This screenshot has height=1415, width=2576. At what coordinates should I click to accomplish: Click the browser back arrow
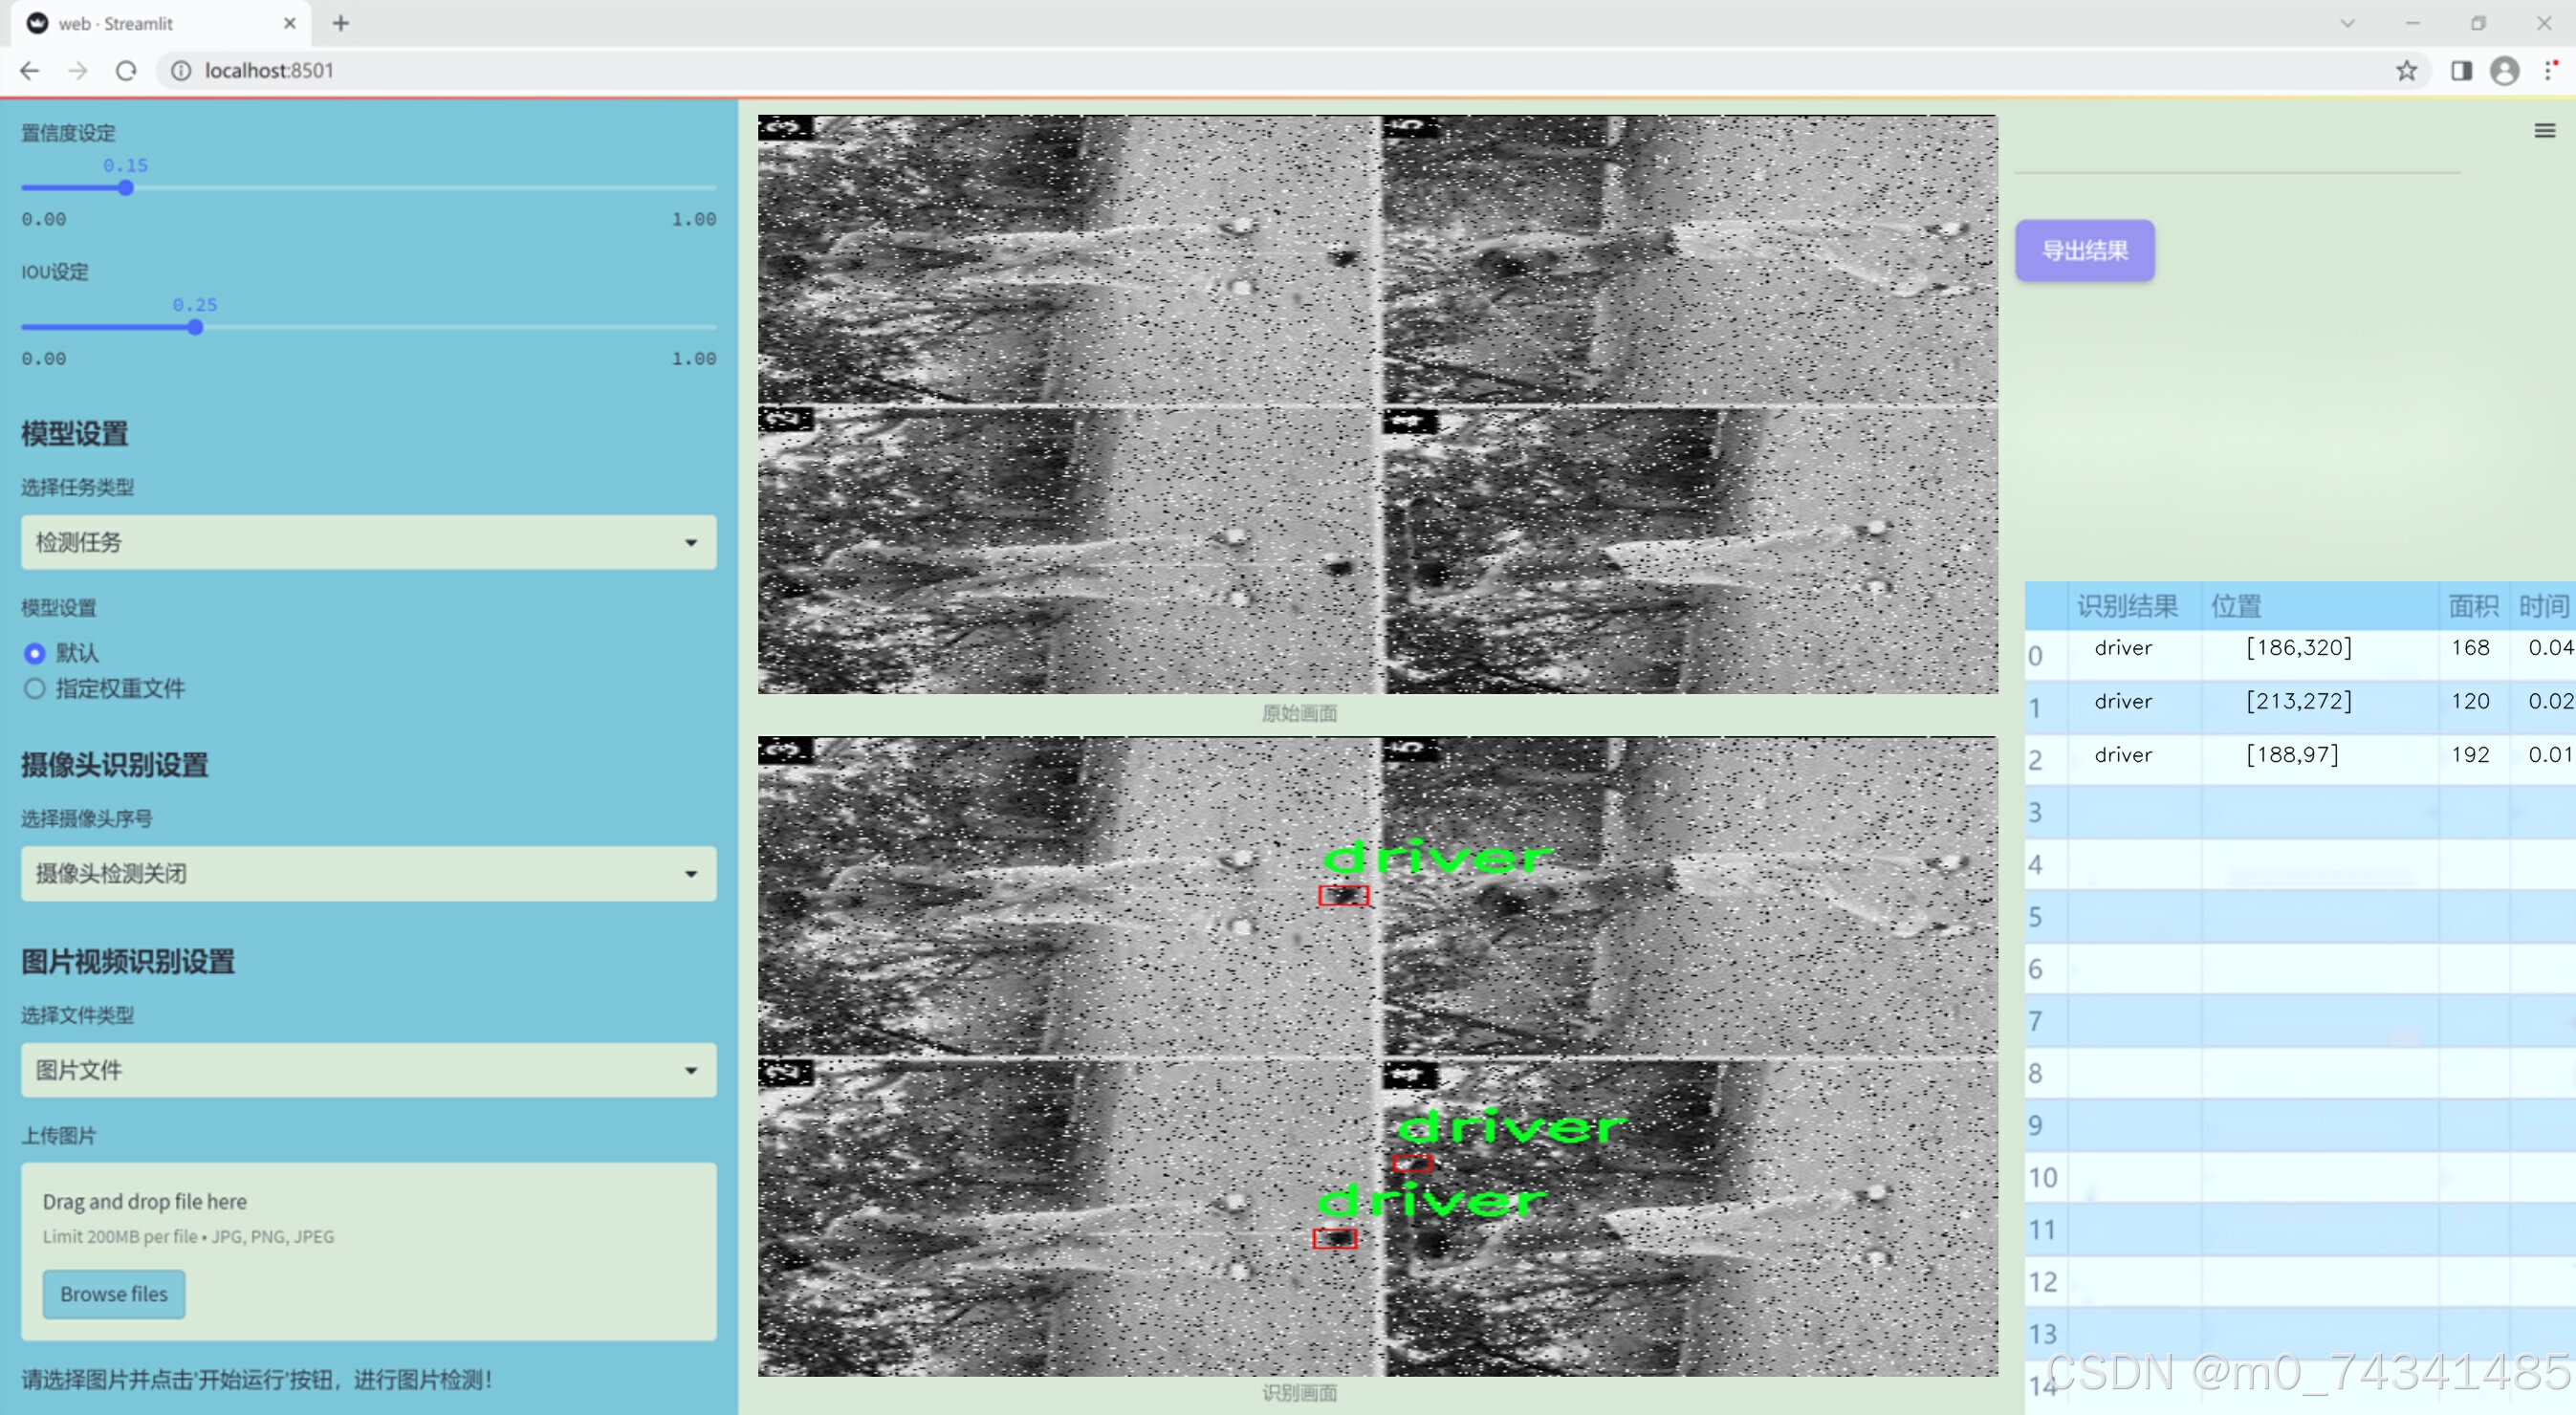30,71
